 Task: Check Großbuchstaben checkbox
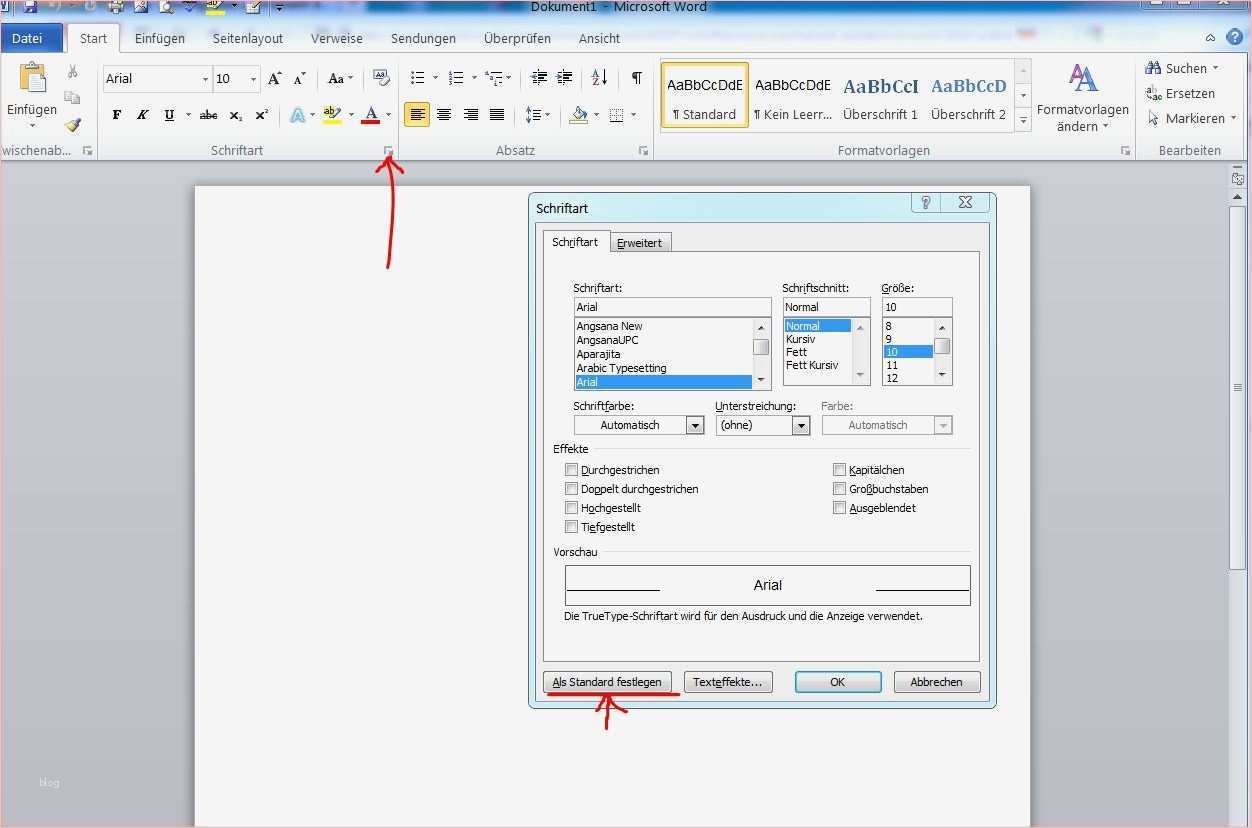pos(840,489)
